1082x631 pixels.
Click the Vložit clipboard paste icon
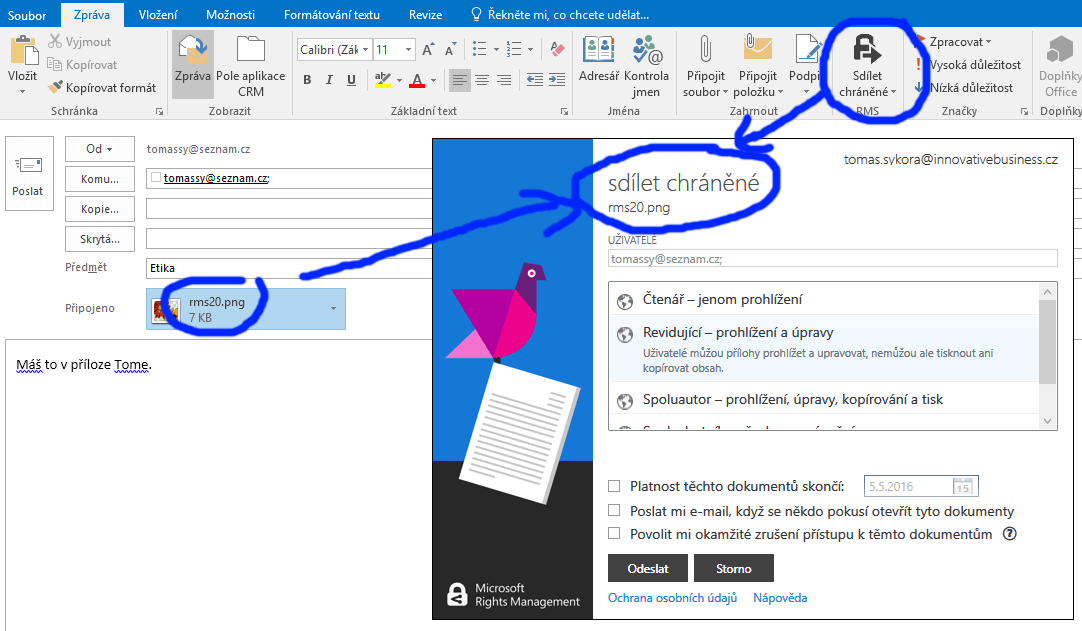23,52
